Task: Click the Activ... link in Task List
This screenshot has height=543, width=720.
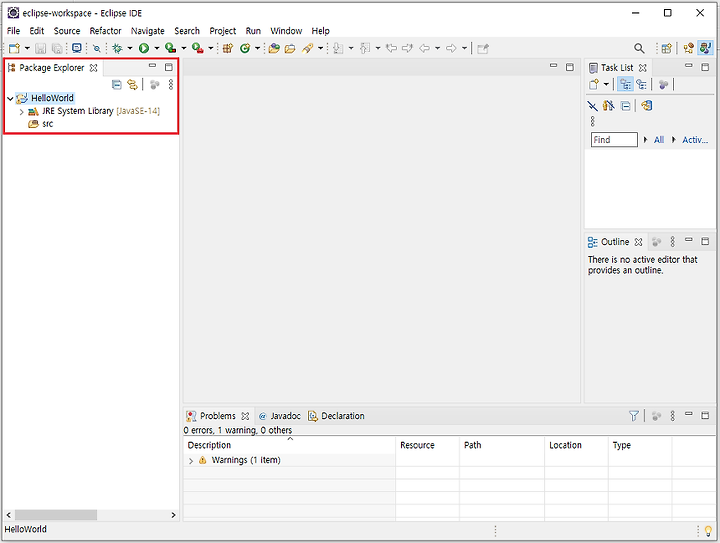Action: pos(695,140)
